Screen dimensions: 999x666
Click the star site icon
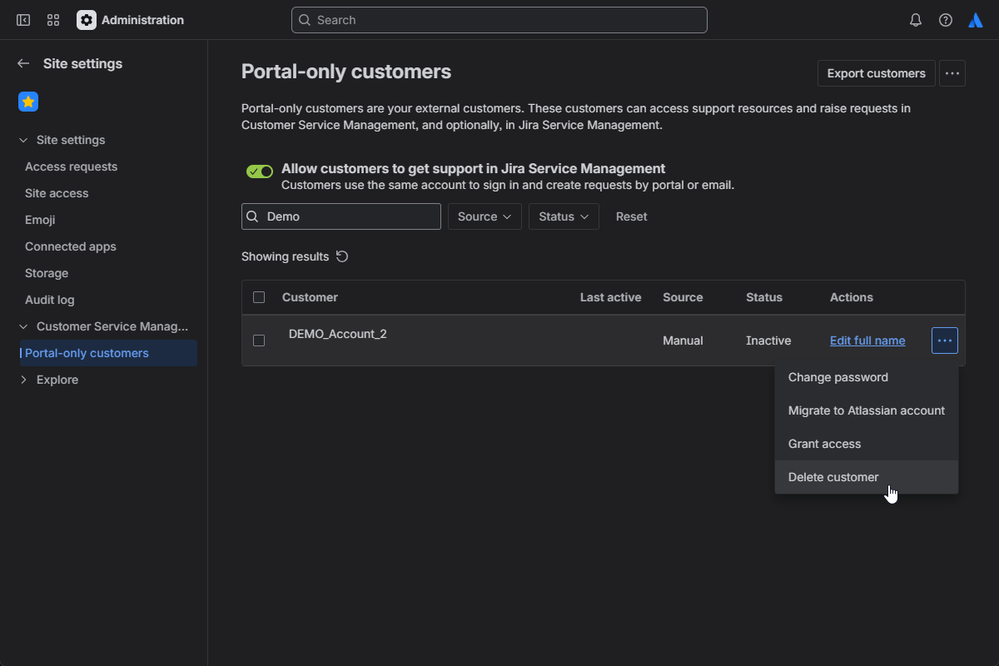pyautogui.click(x=28, y=102)
